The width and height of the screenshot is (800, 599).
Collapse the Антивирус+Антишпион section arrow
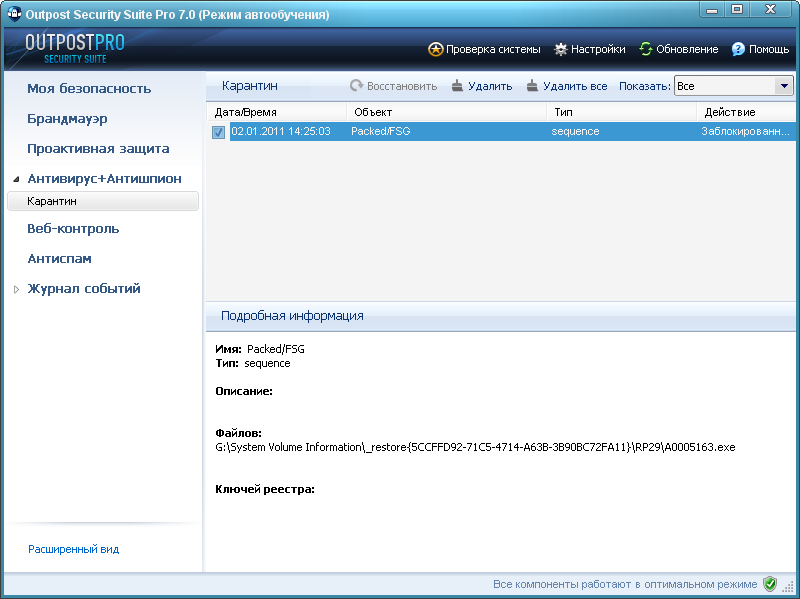pyautogui.click(x=16, y=179)
